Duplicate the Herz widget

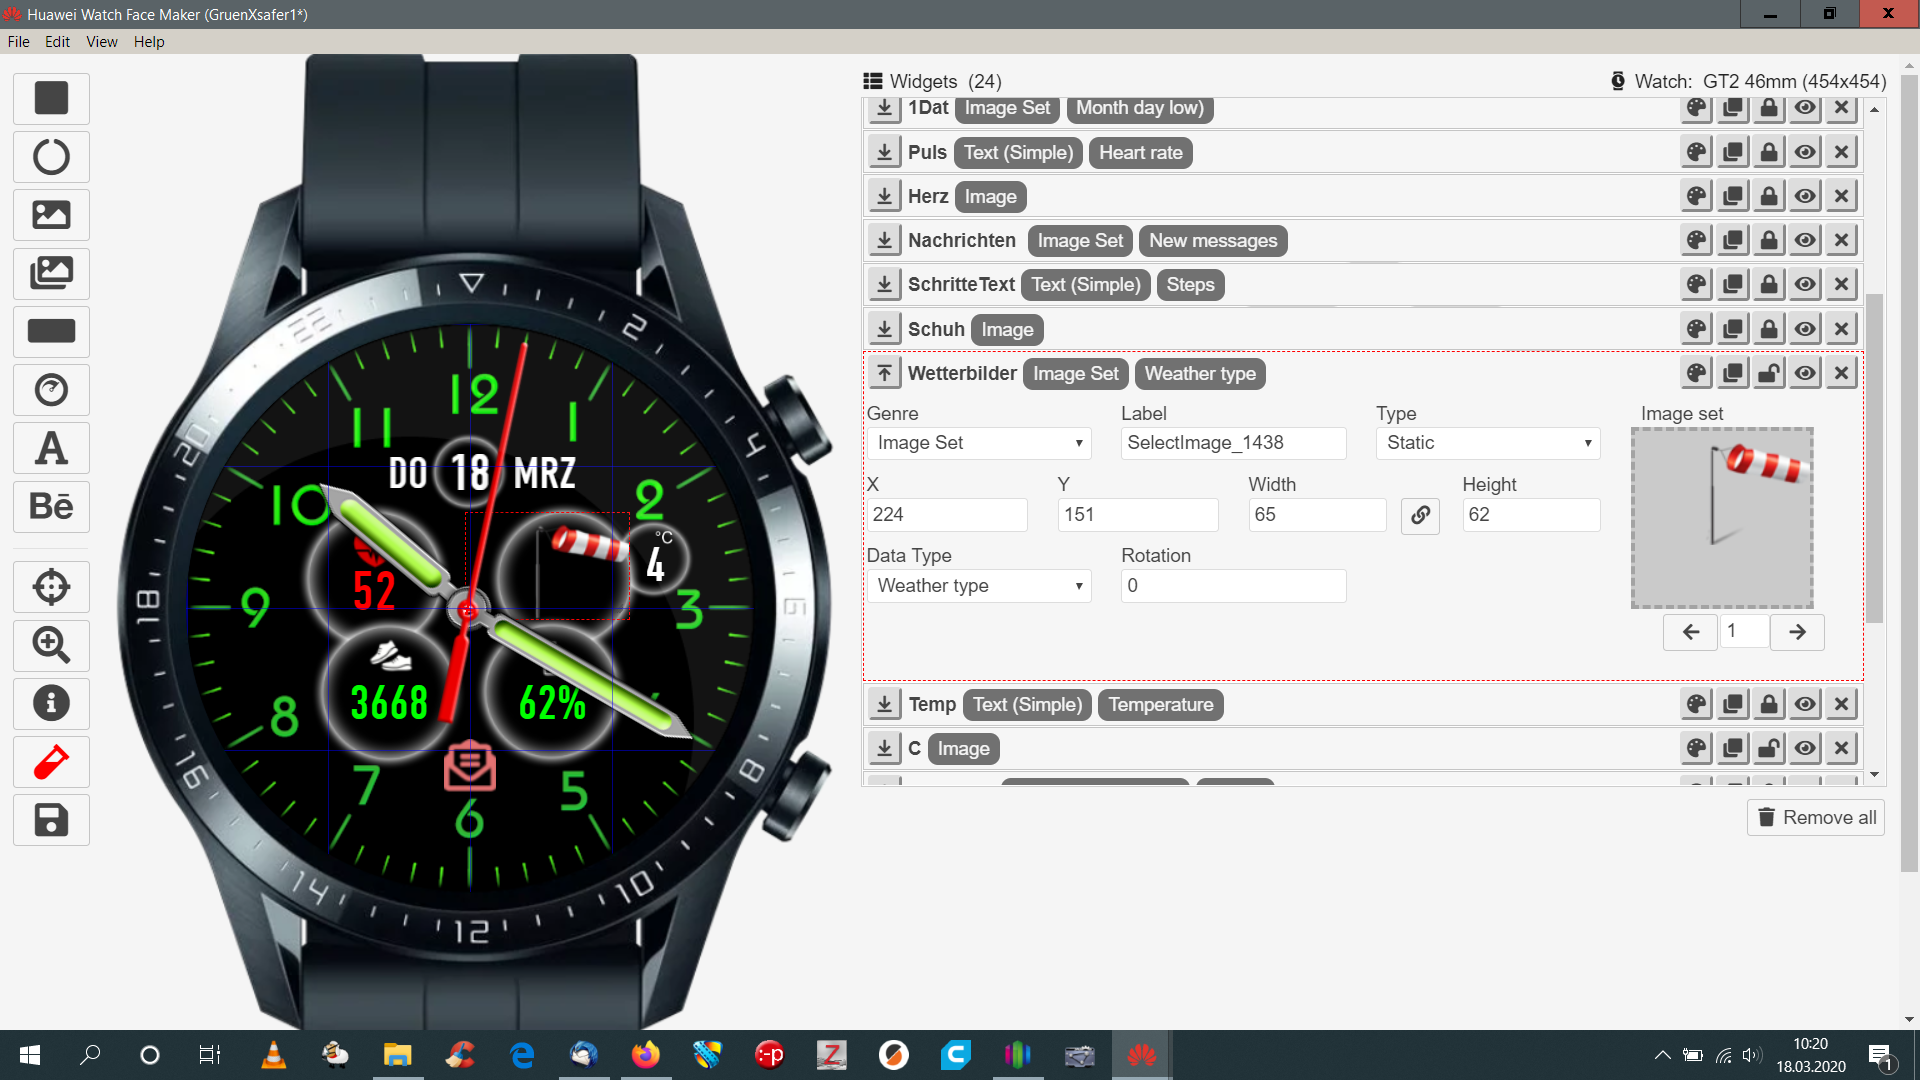(1733, 196)
